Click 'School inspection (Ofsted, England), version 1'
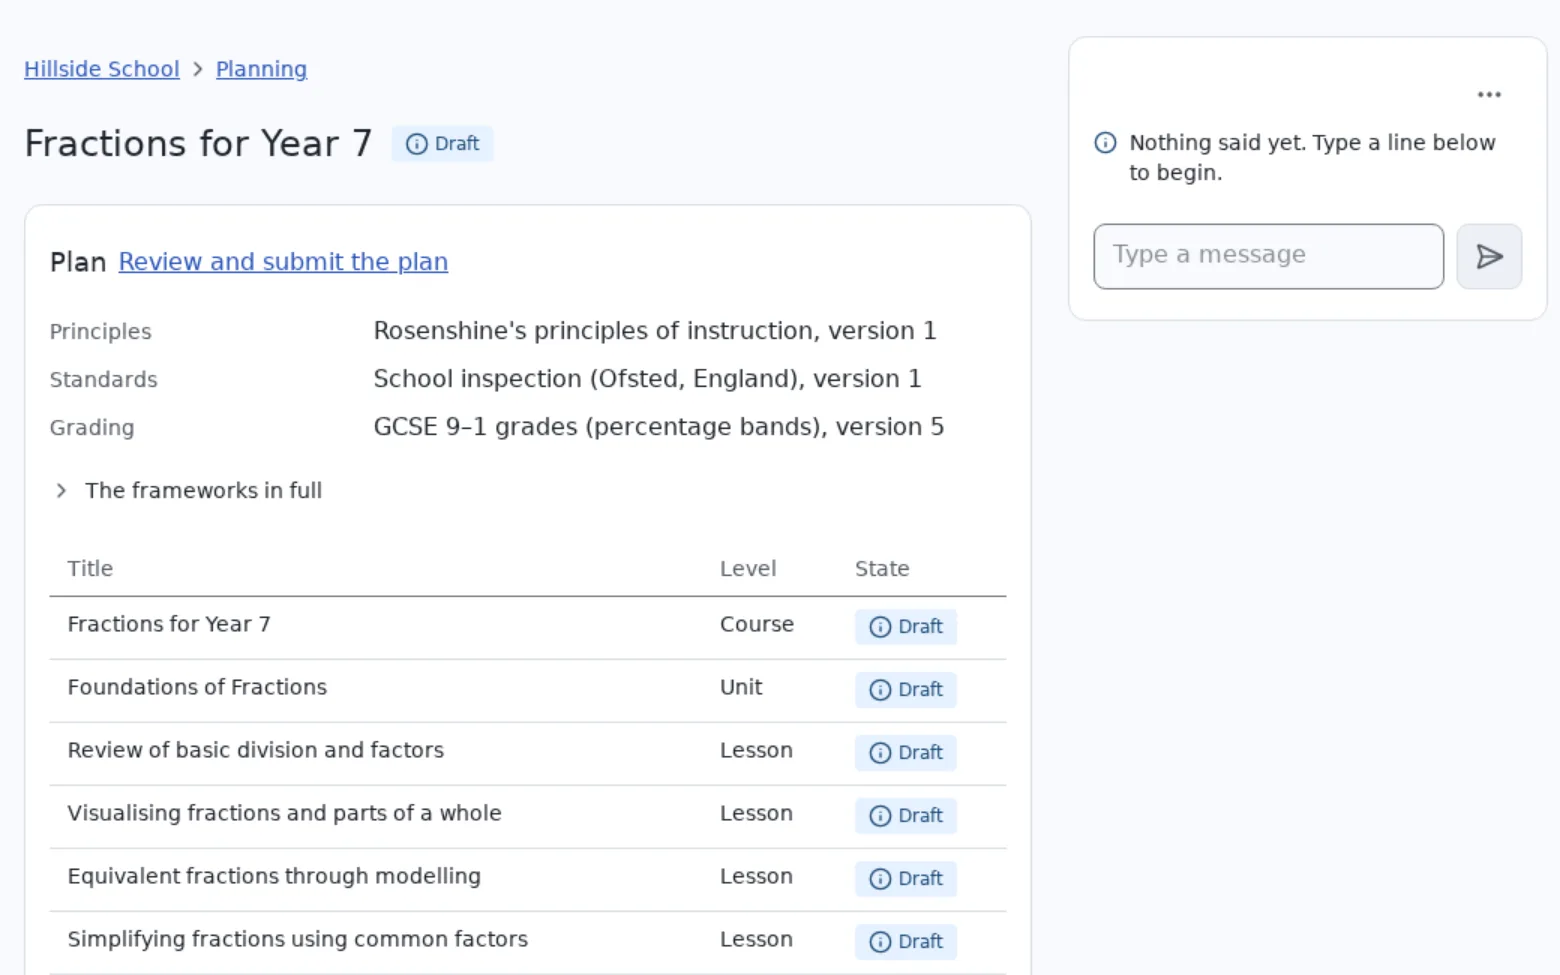 [x=647, y=379]
